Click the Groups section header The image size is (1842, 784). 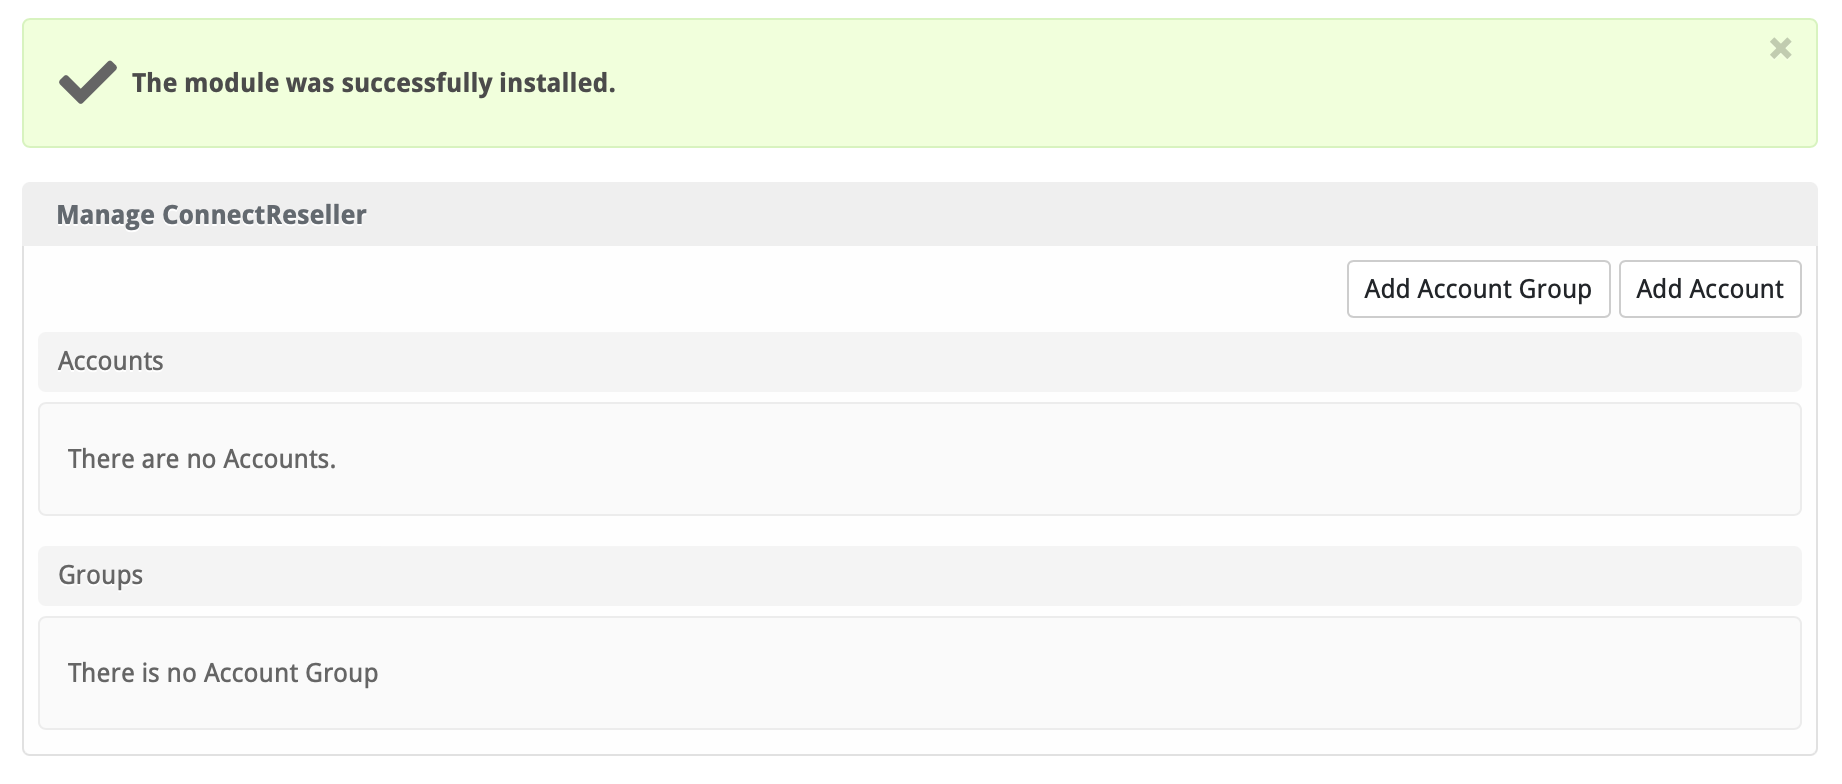pyautogui.click(x=100, y=575)
